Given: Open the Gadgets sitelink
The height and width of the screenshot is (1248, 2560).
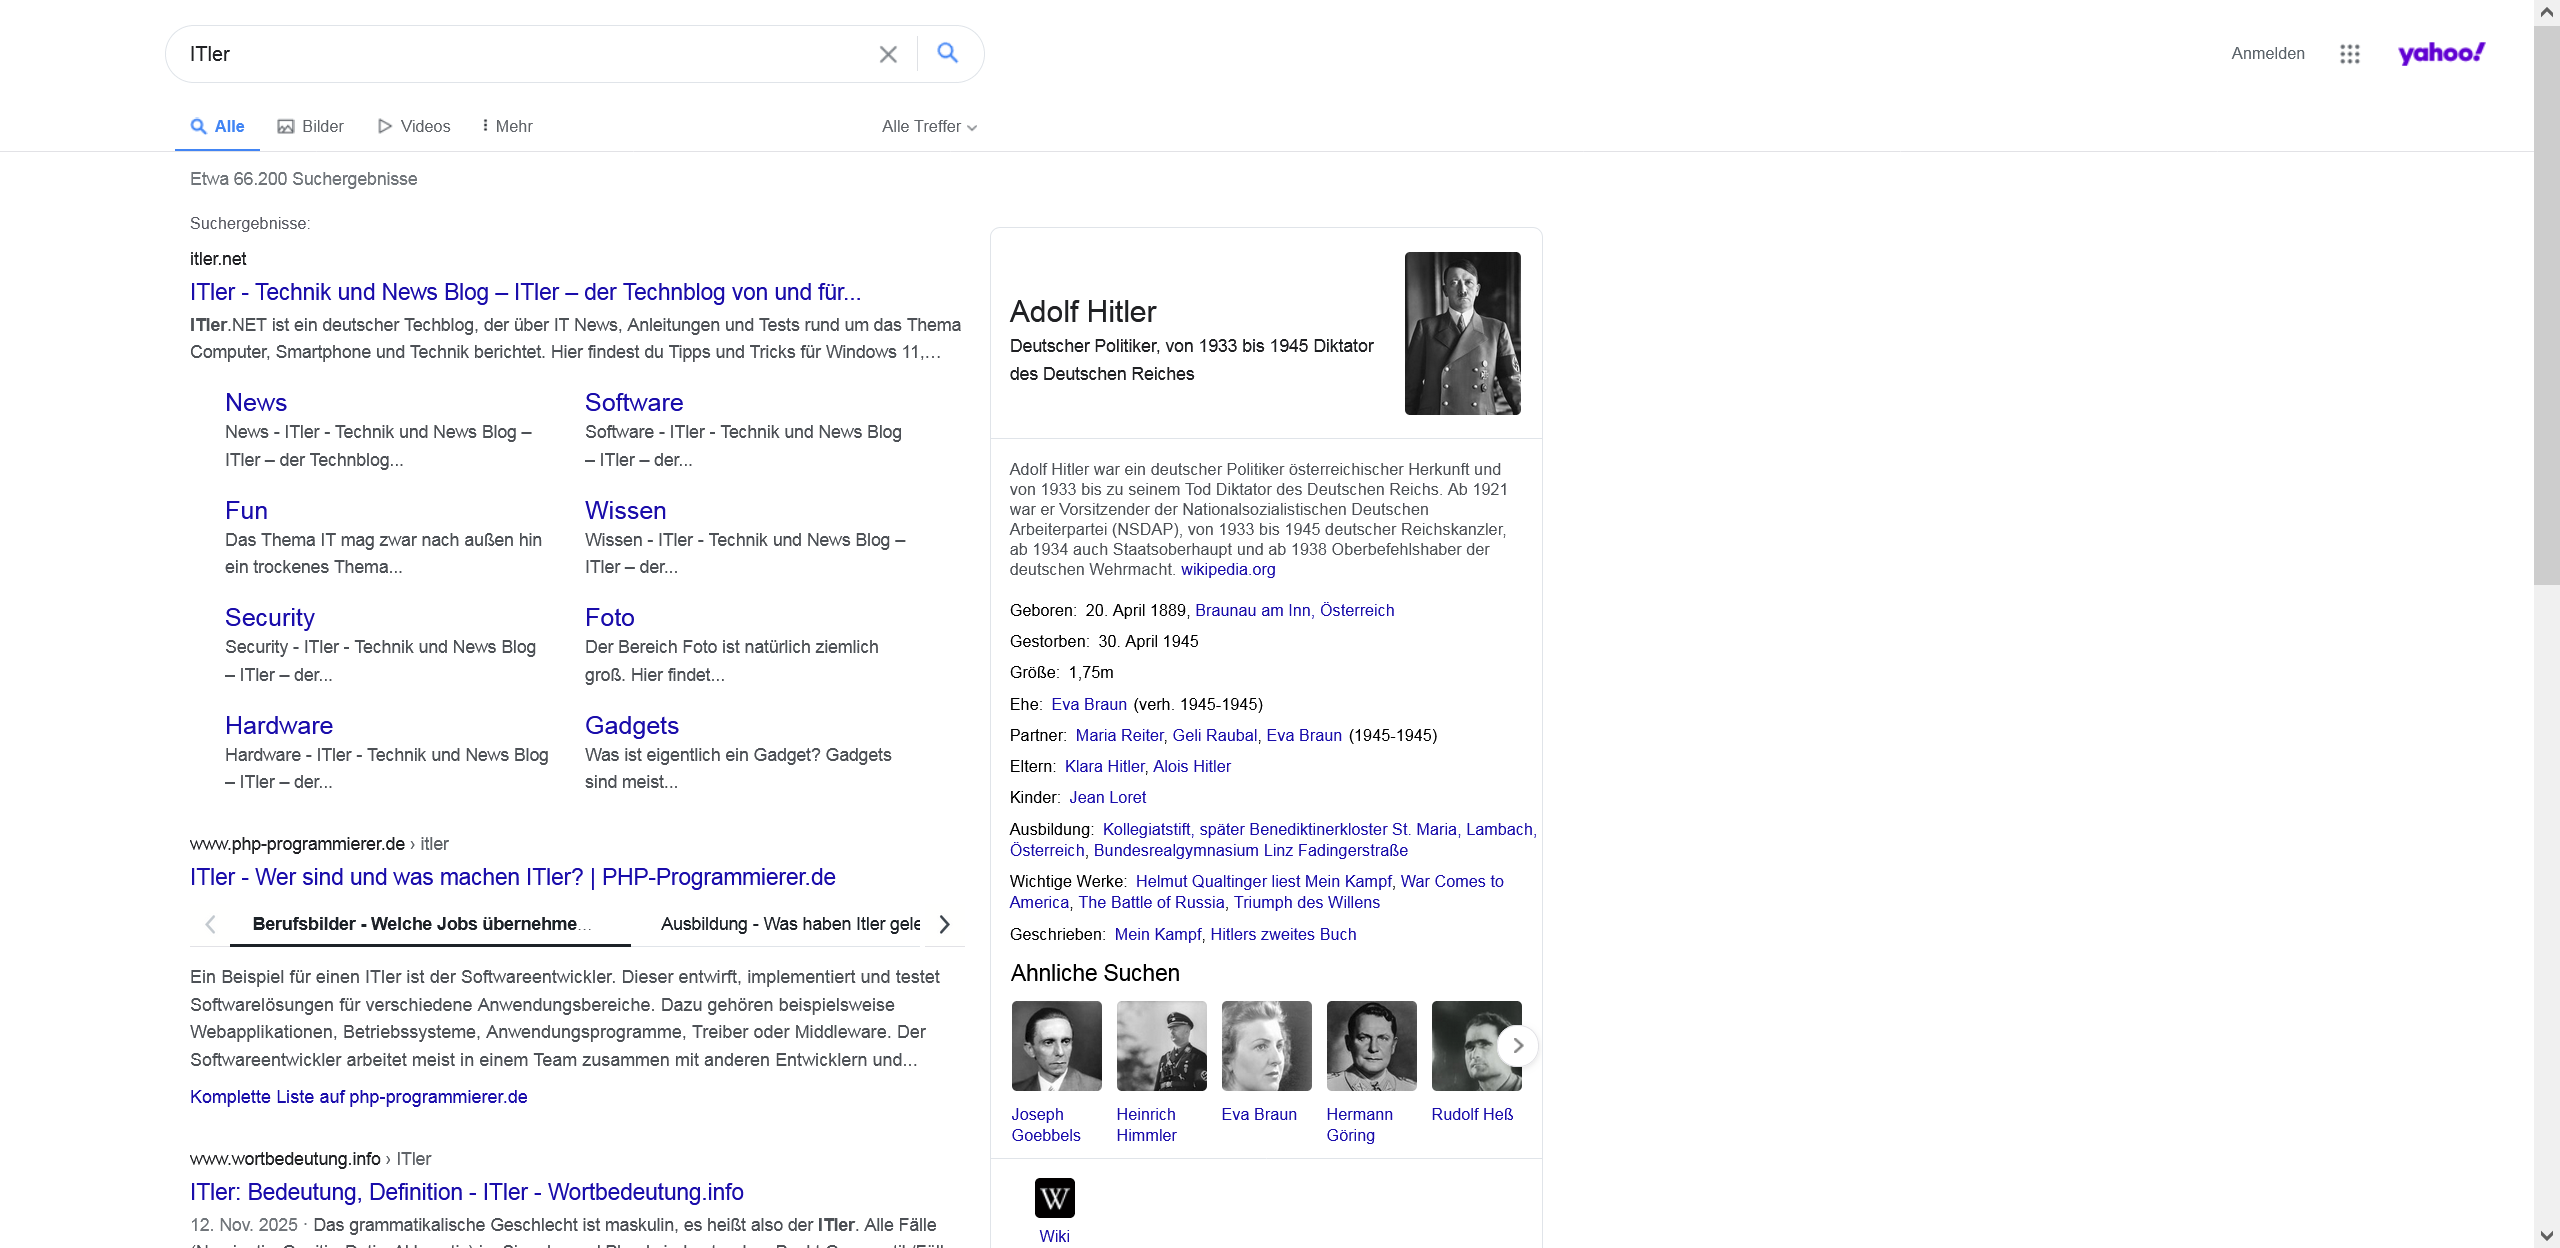Looking at the screenshot, I should (632, 725).
